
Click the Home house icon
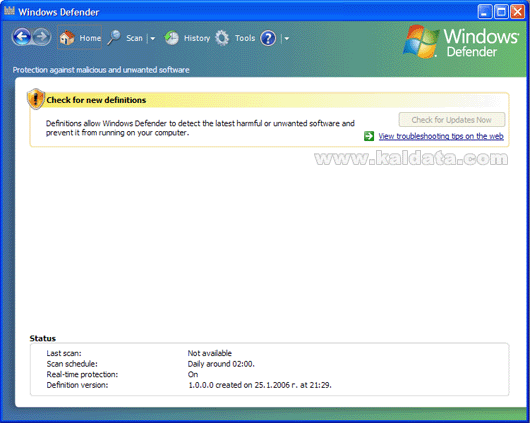coord(67,38)
